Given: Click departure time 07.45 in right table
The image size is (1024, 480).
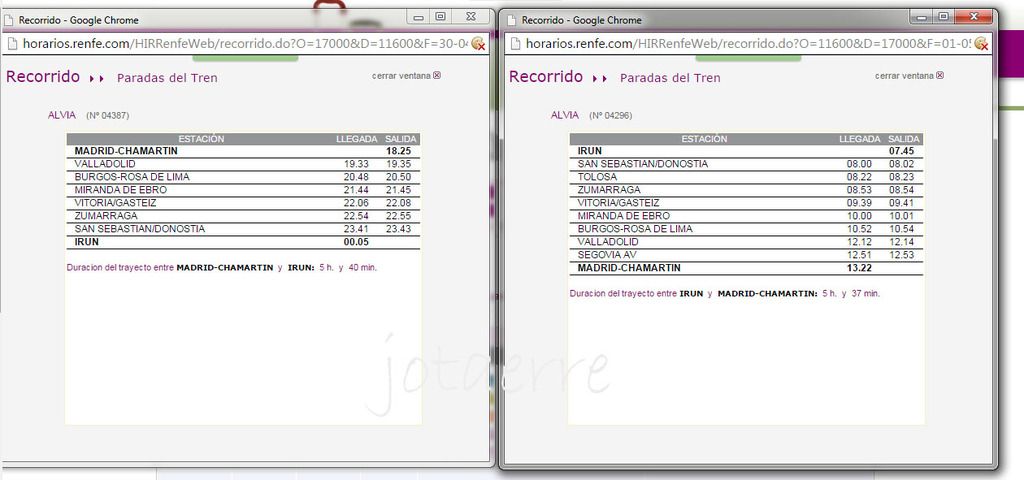Looking at the screenshot, I should (x=901, y=151).
